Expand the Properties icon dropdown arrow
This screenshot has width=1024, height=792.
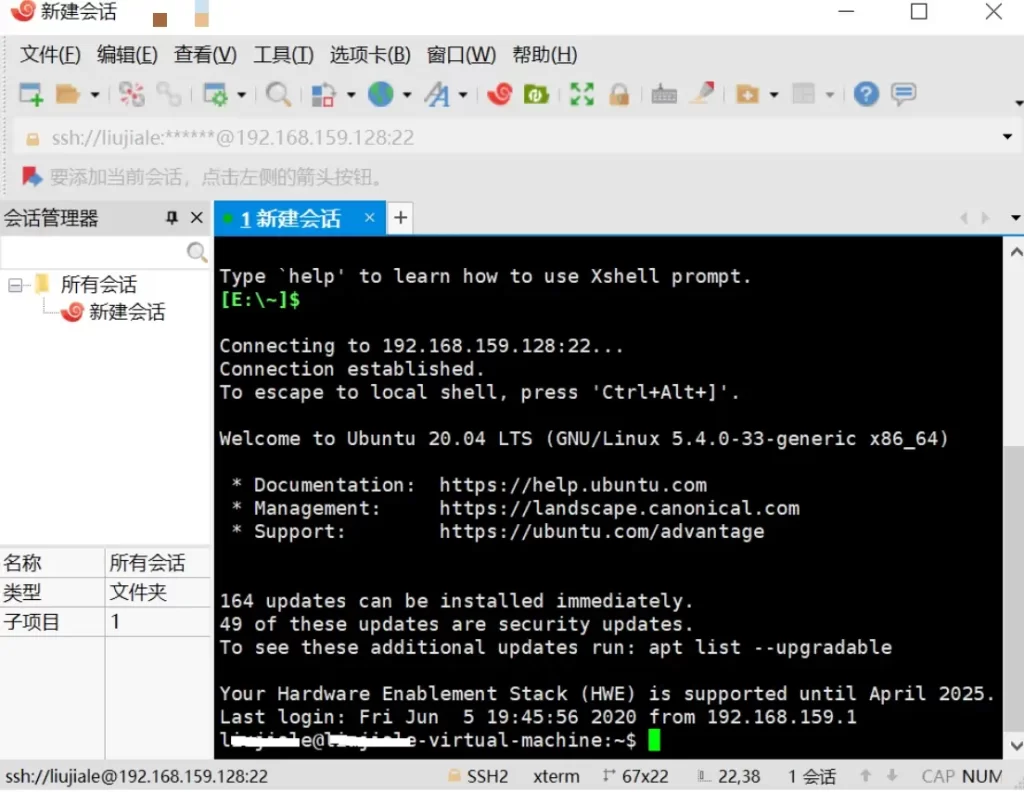(241, 95)
